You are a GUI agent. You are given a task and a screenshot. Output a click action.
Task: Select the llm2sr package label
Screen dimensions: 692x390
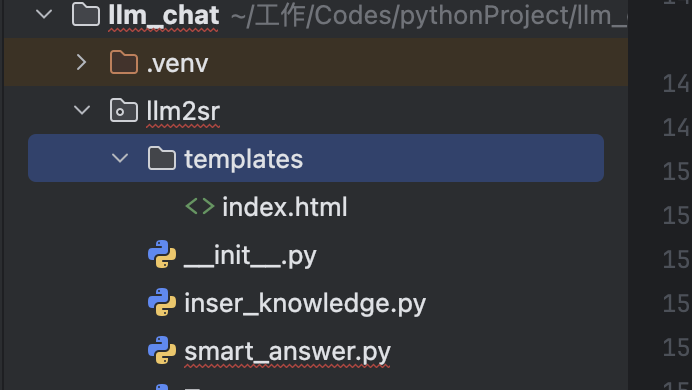pyautogui.click(x=183, y=111)
